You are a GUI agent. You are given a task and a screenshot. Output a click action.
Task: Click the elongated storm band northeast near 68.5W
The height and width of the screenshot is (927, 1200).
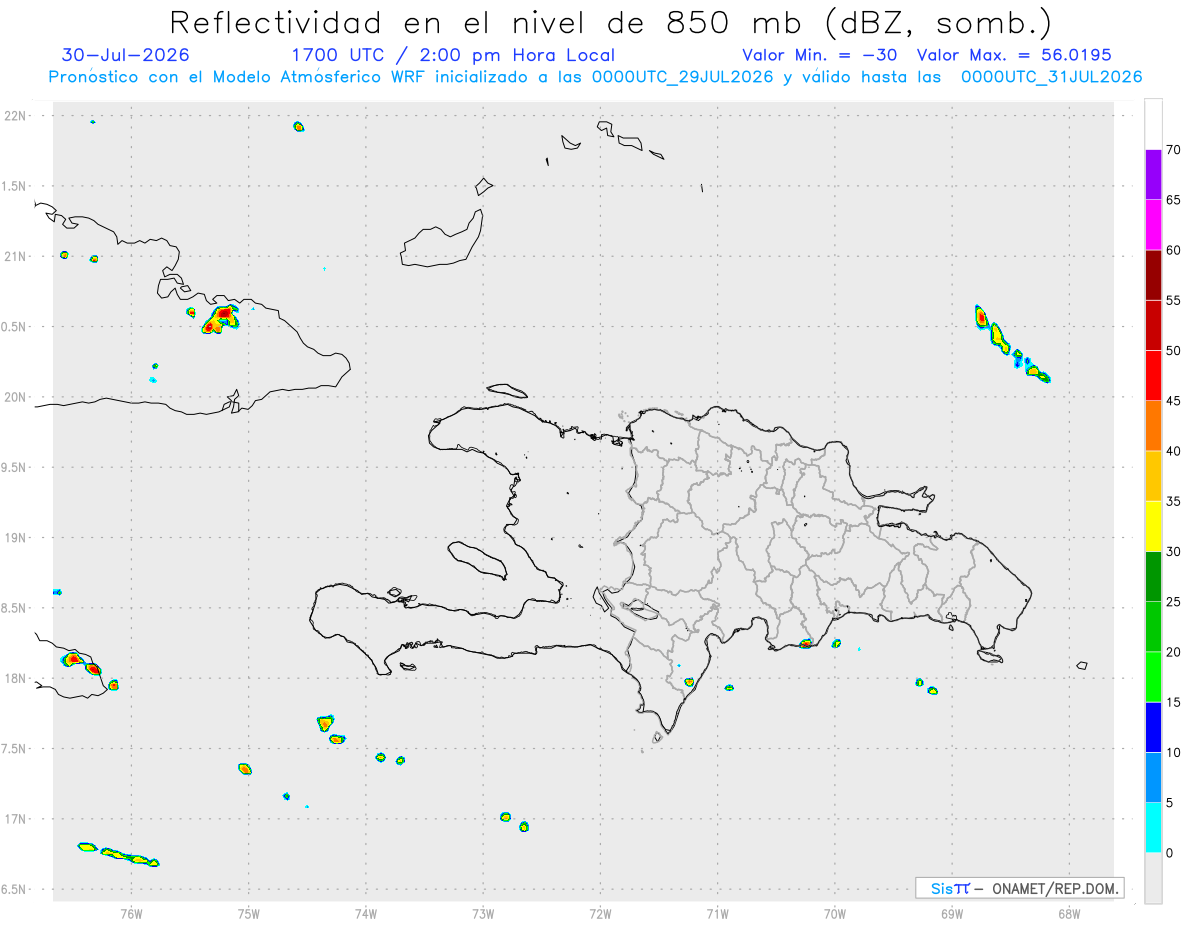(1010, 343)
